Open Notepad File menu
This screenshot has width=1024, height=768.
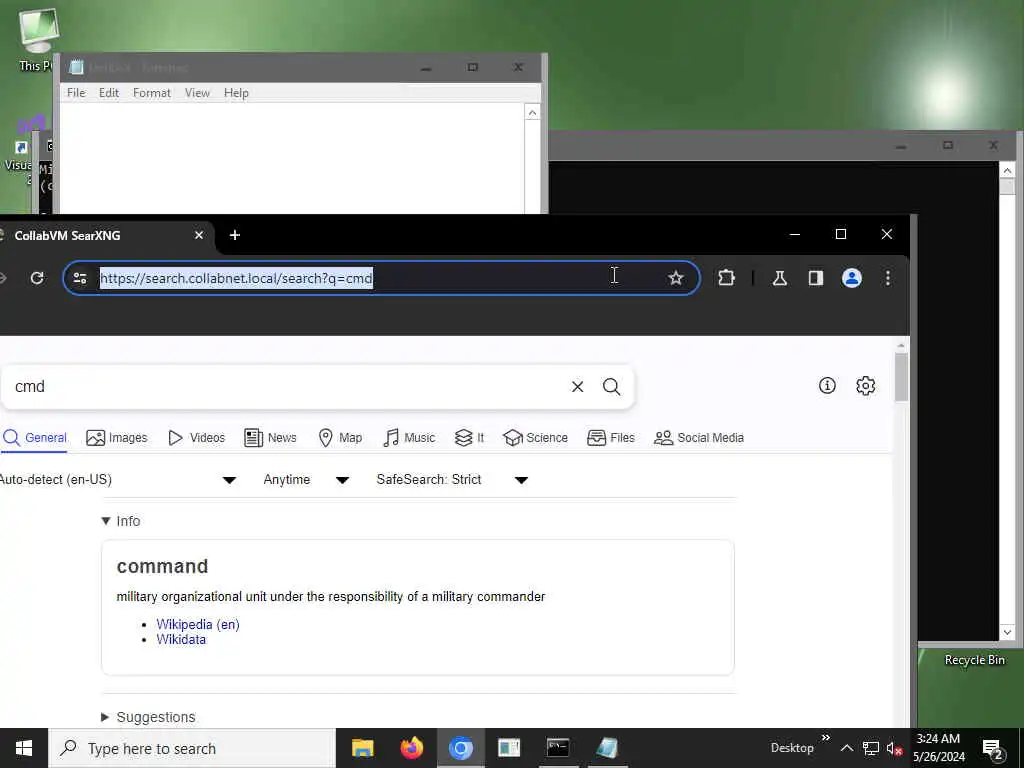click(76, 93)
